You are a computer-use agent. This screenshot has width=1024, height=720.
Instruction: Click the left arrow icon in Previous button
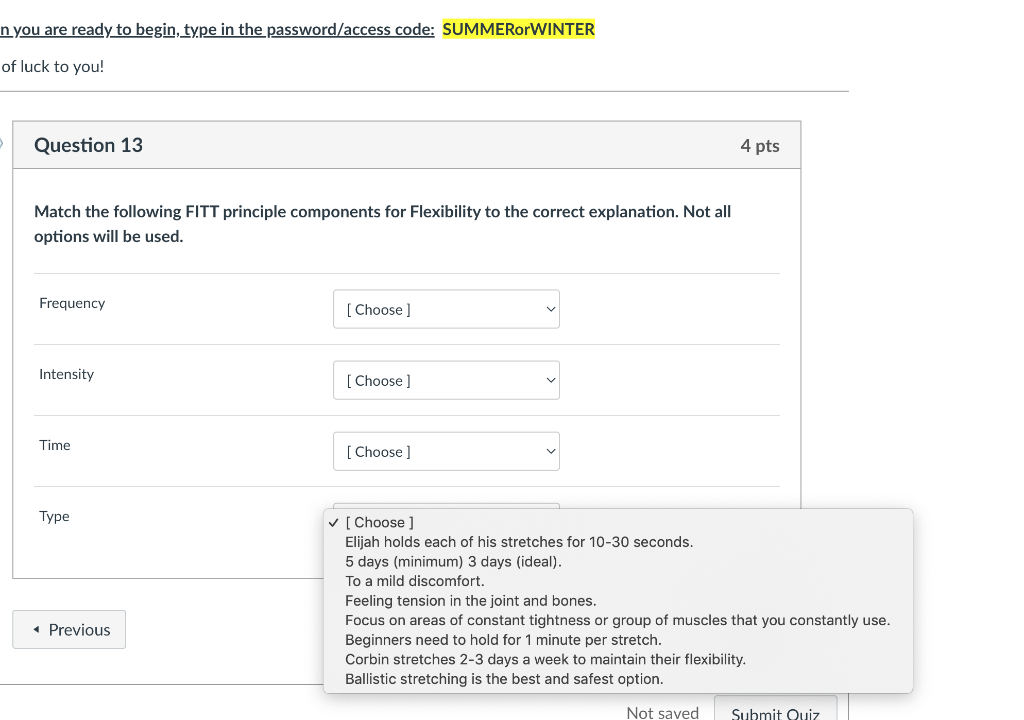37,629
